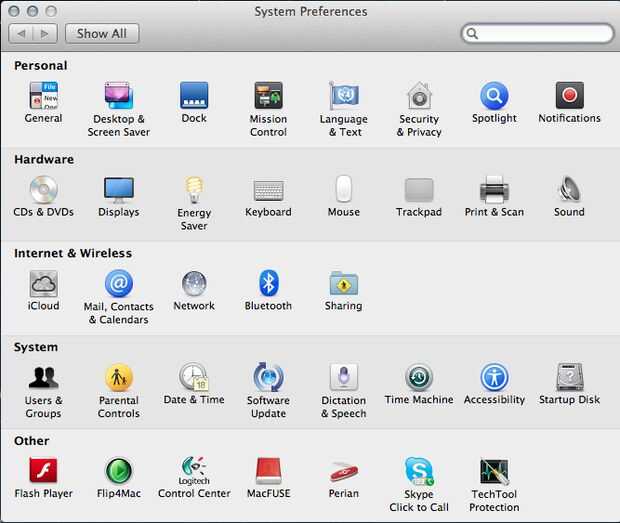
Task: Click the window zoom button
Action: 51,11
